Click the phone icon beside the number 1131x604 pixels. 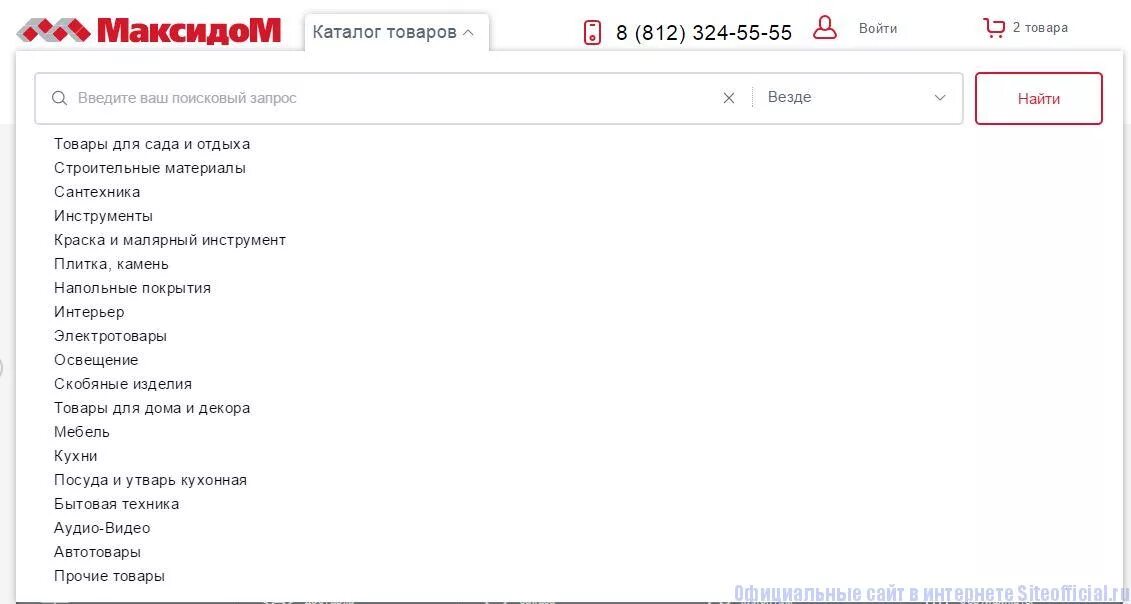pyautogui.click(x=592, y=32)
